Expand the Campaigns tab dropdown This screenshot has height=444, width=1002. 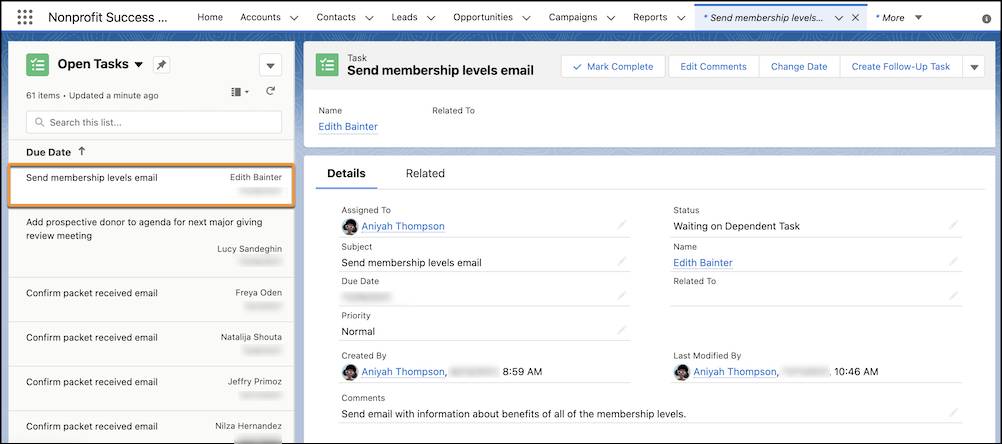(x=610, y=18)
